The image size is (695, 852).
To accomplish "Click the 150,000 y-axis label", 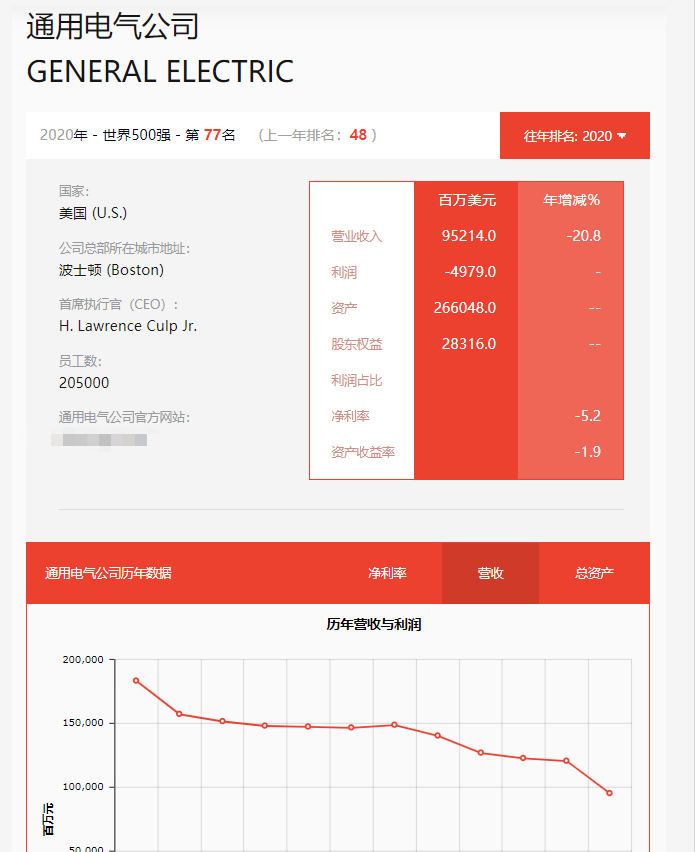I will [x=83, y=723].
